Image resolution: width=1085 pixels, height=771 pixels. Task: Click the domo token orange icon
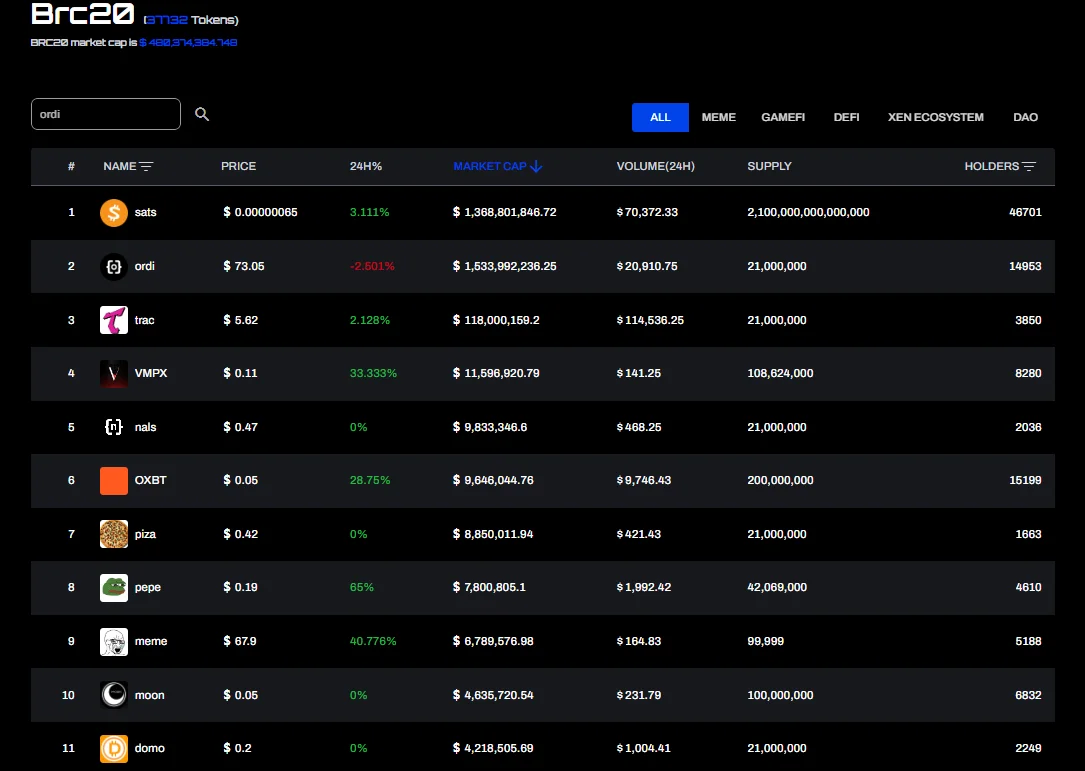pos(114,749)
